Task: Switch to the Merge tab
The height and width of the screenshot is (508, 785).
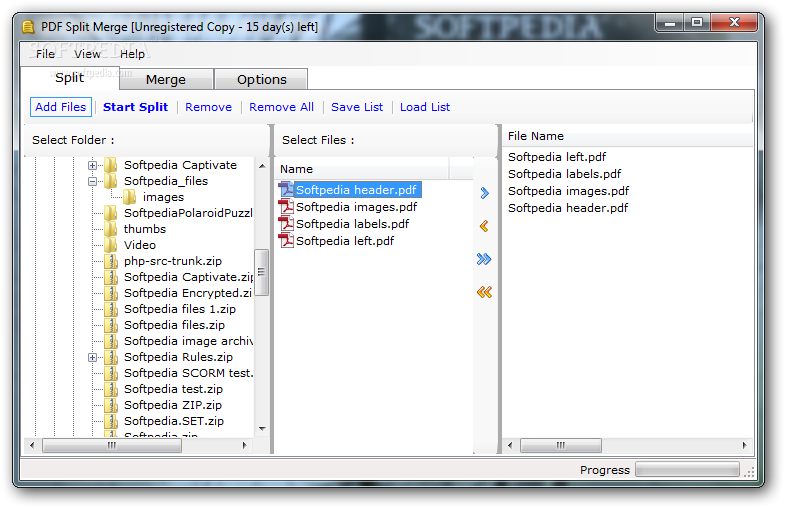Action: pos(166,79)
